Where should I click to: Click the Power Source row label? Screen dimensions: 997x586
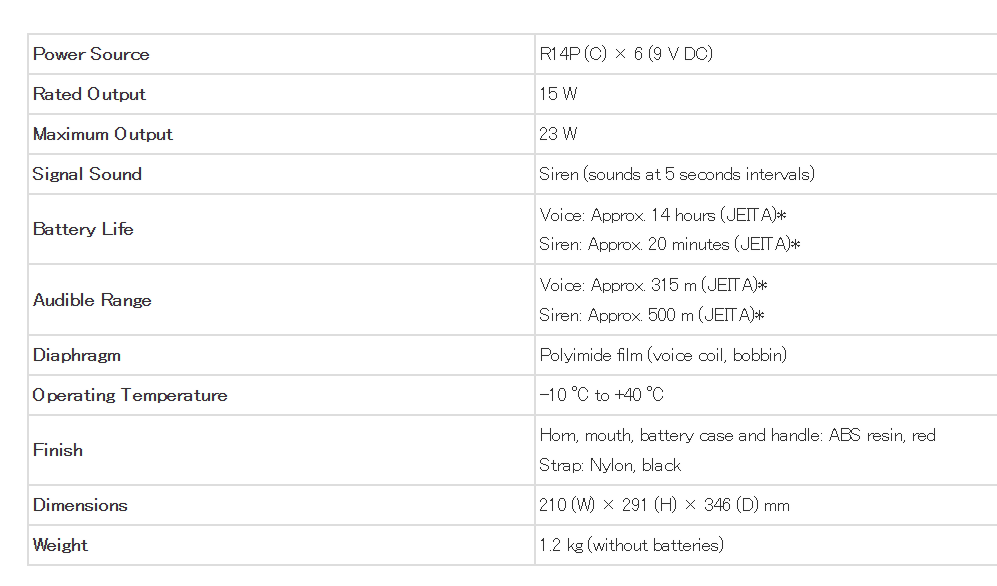[x=91, y=54]
